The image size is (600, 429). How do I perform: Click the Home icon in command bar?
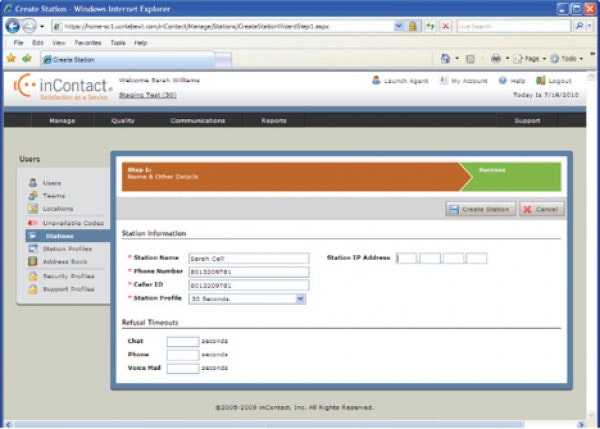[x=445, y=59]
